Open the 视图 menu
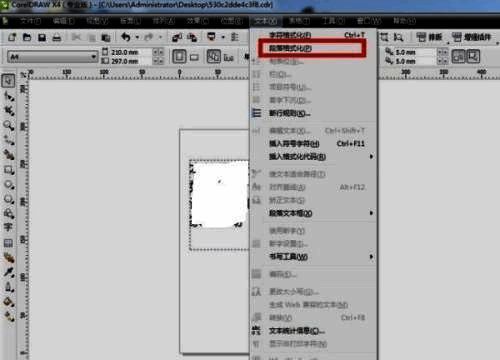This screenshot has height=360, width=500. 97,21
